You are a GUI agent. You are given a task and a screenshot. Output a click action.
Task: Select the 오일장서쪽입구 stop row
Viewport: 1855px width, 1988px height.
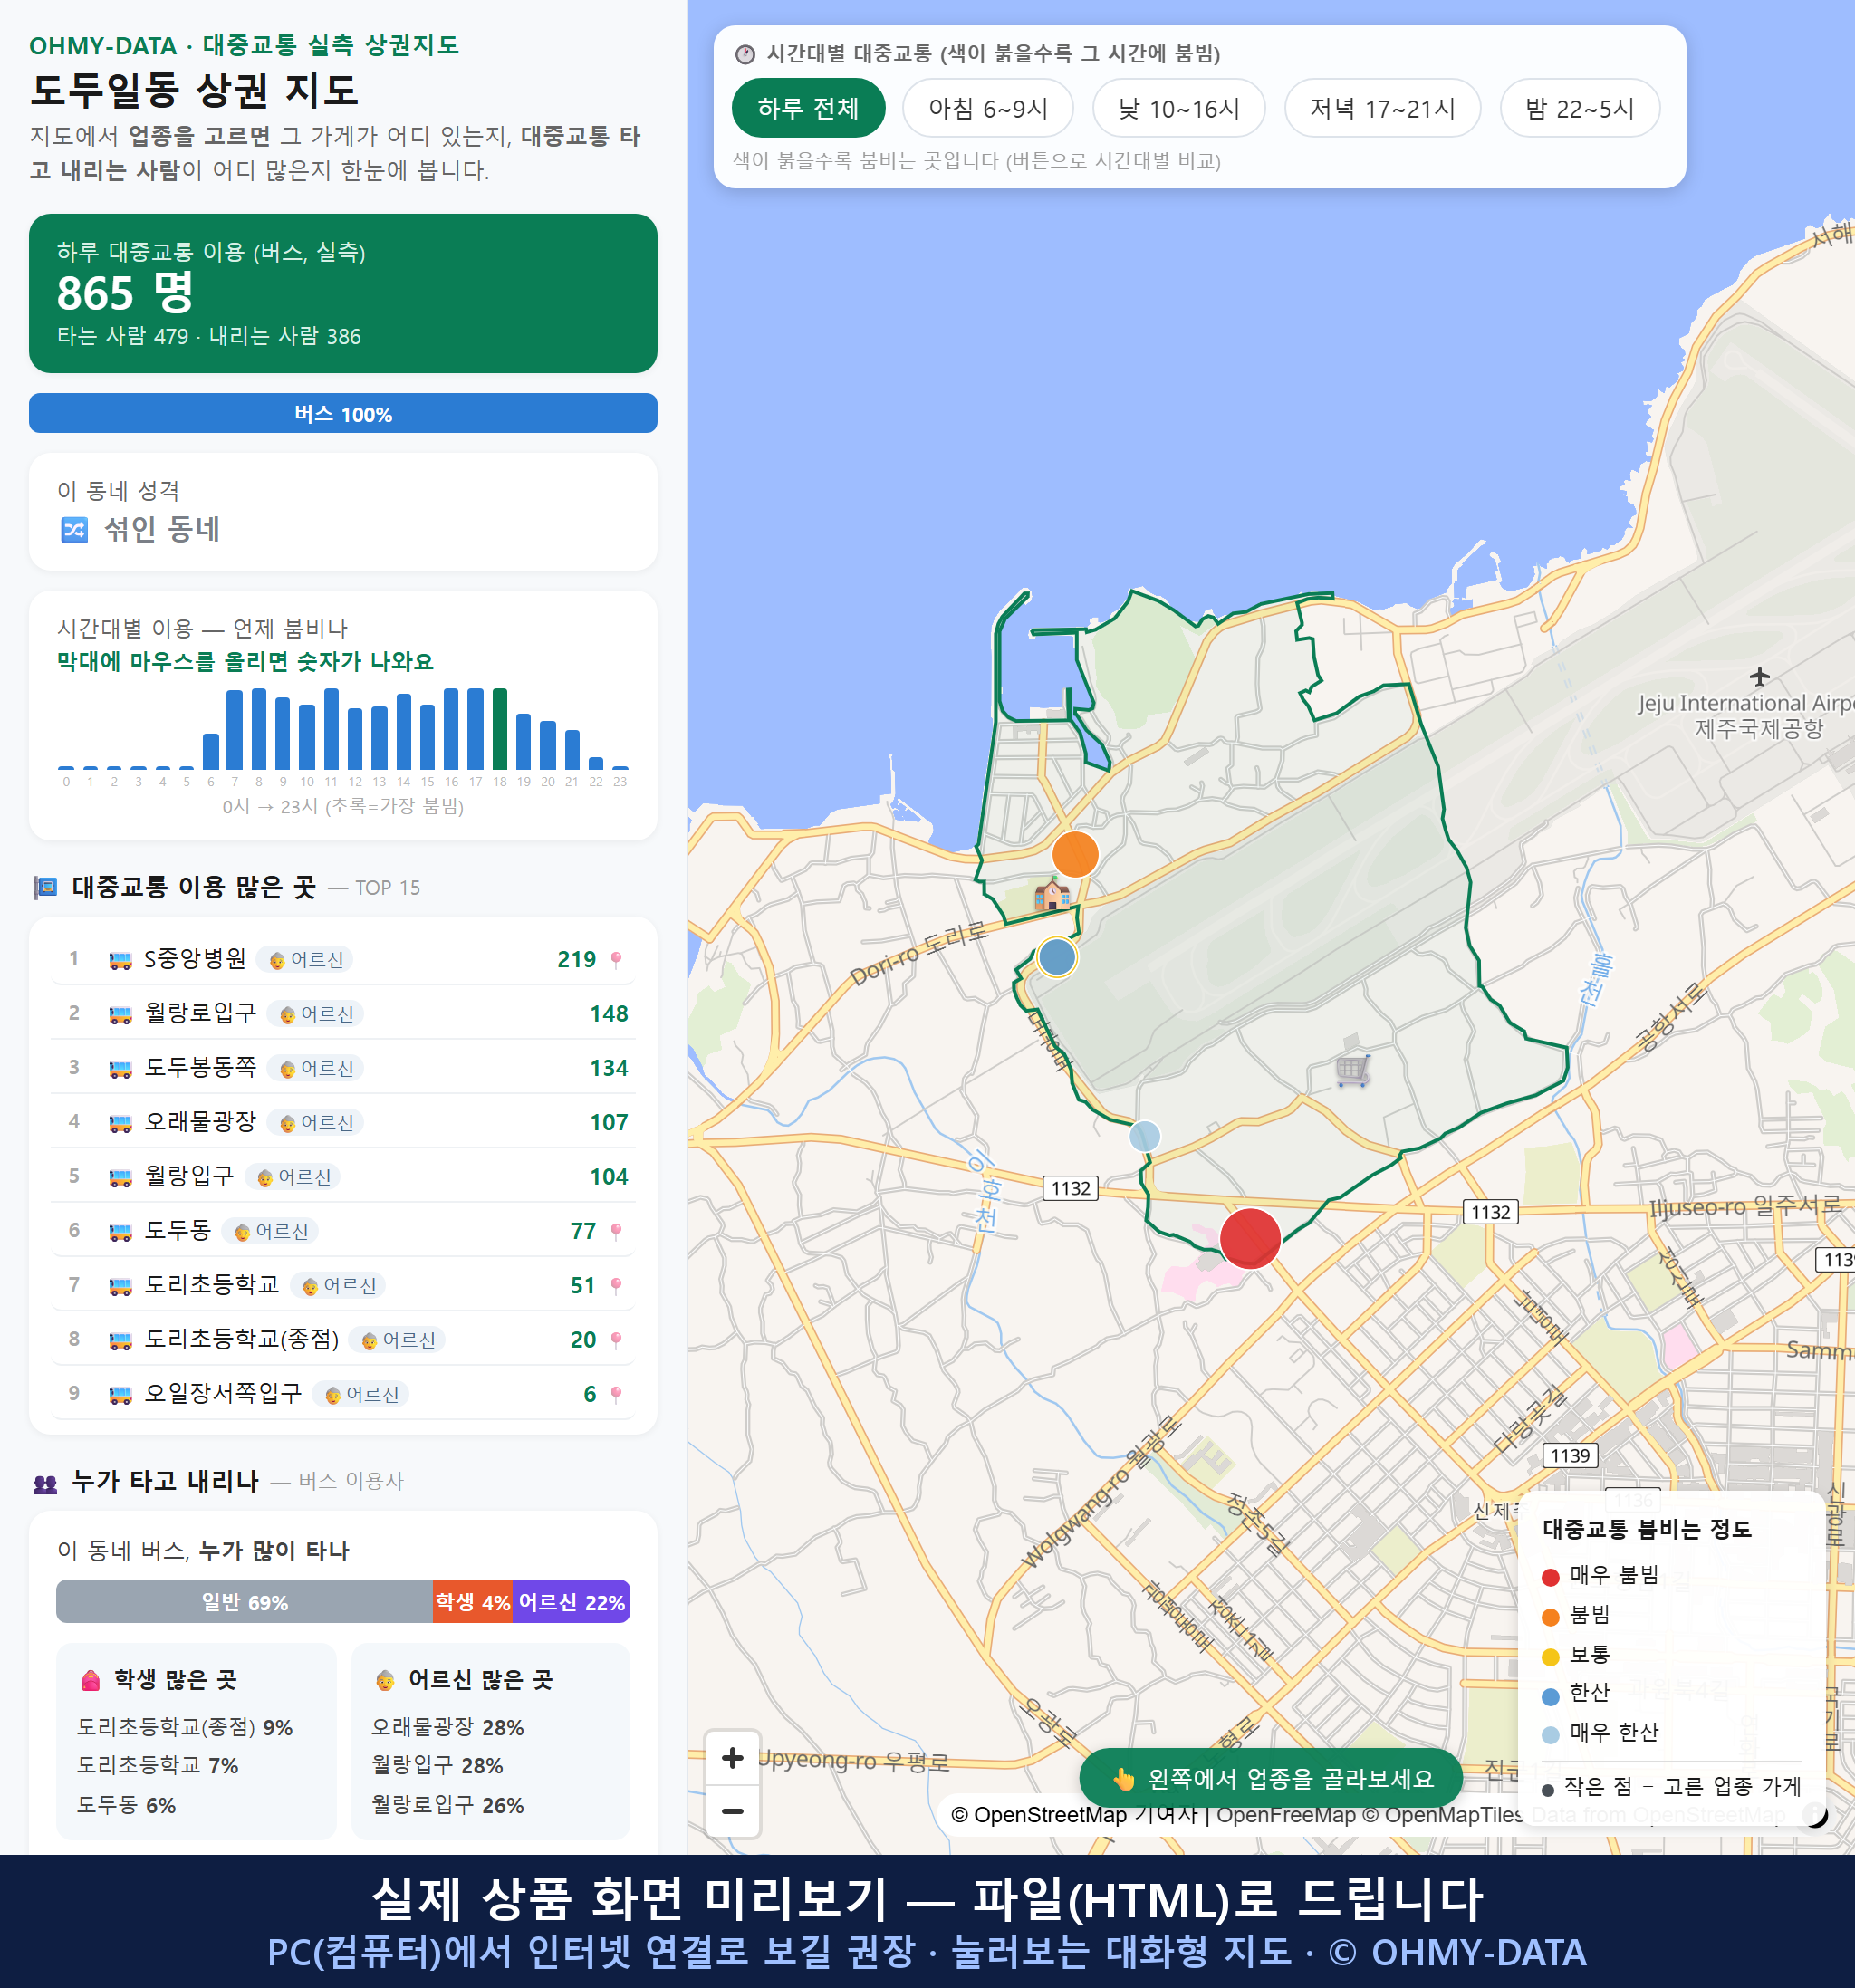[x=343, y=1394]
